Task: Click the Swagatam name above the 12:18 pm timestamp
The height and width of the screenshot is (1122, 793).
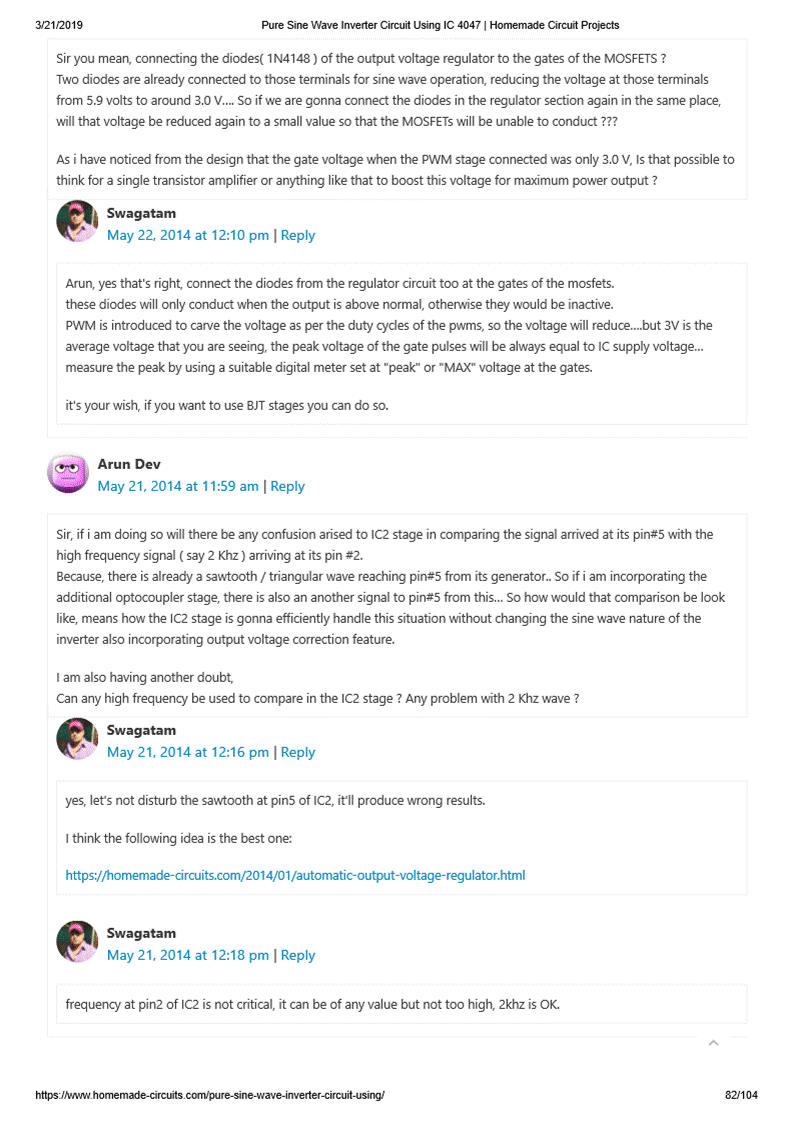Action: 141,934
